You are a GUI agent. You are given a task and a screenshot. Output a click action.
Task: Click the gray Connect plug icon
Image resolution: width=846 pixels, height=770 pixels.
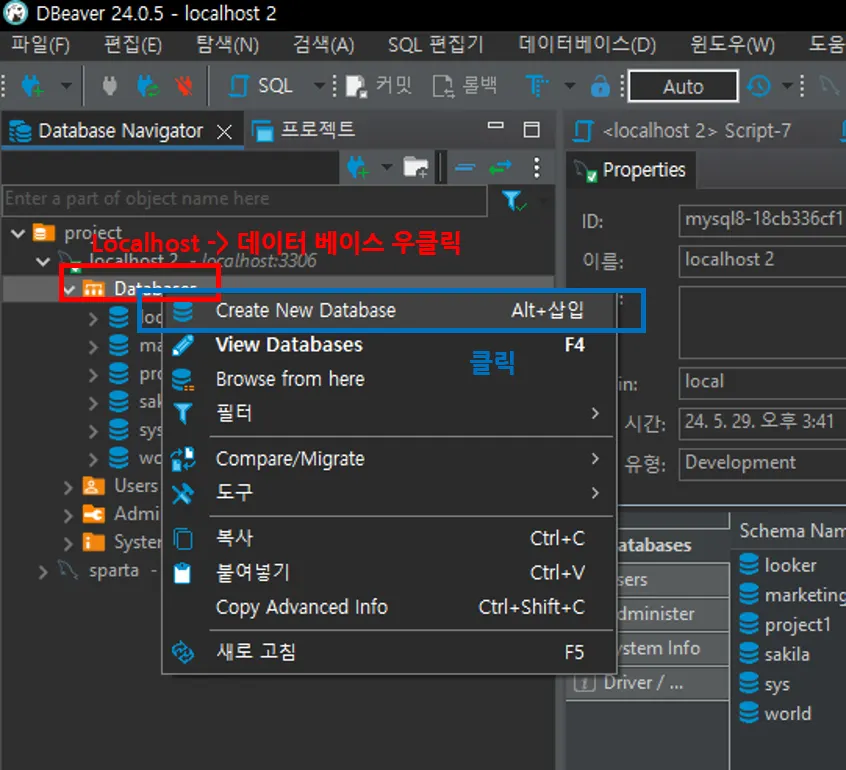[110, 85]
